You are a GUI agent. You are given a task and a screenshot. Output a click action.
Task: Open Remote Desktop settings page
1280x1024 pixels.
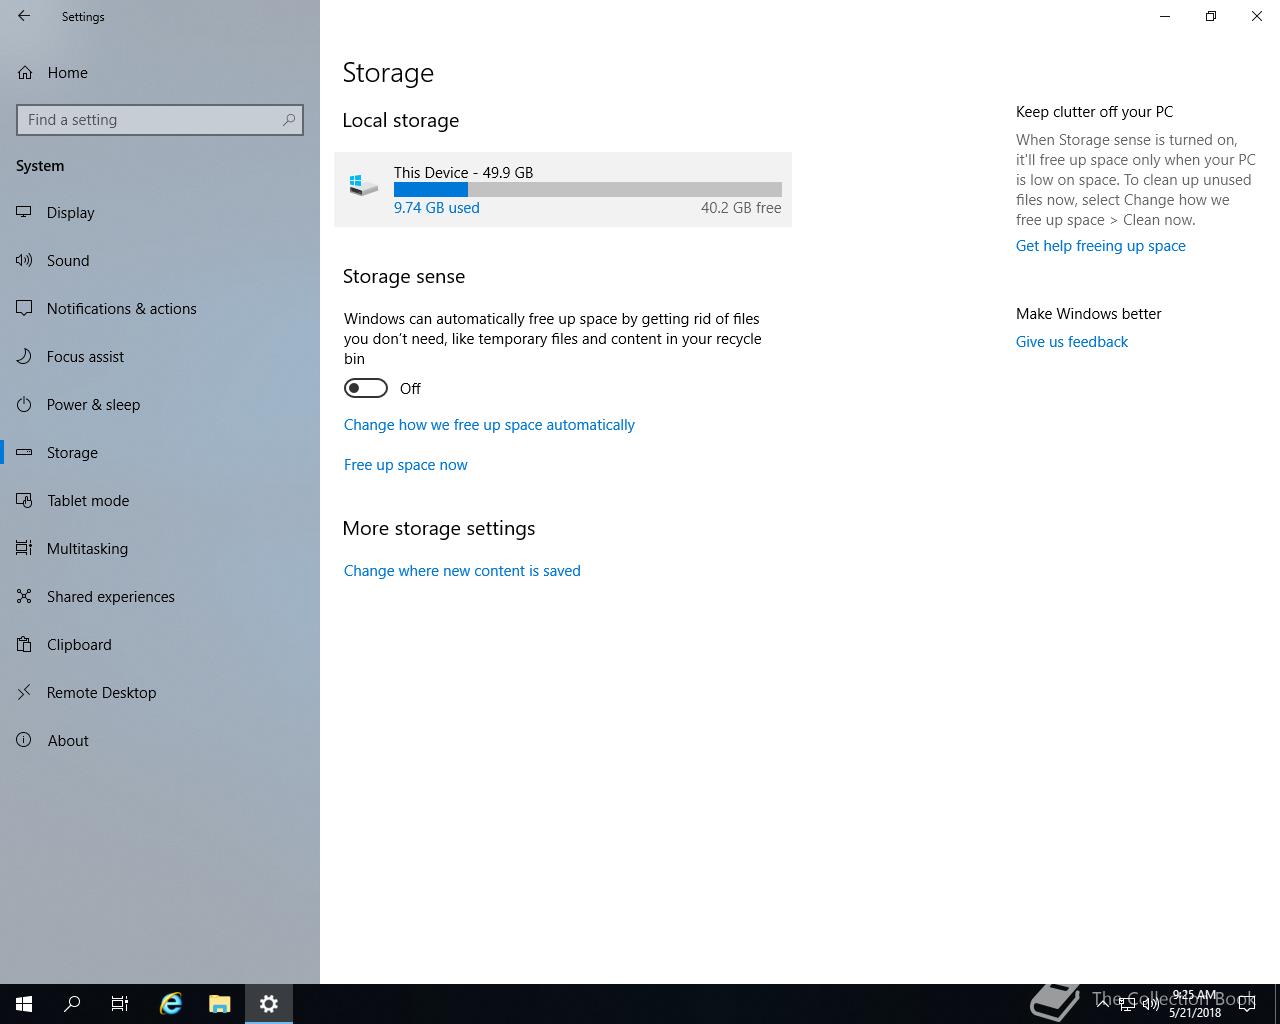[x=160, y=692]
